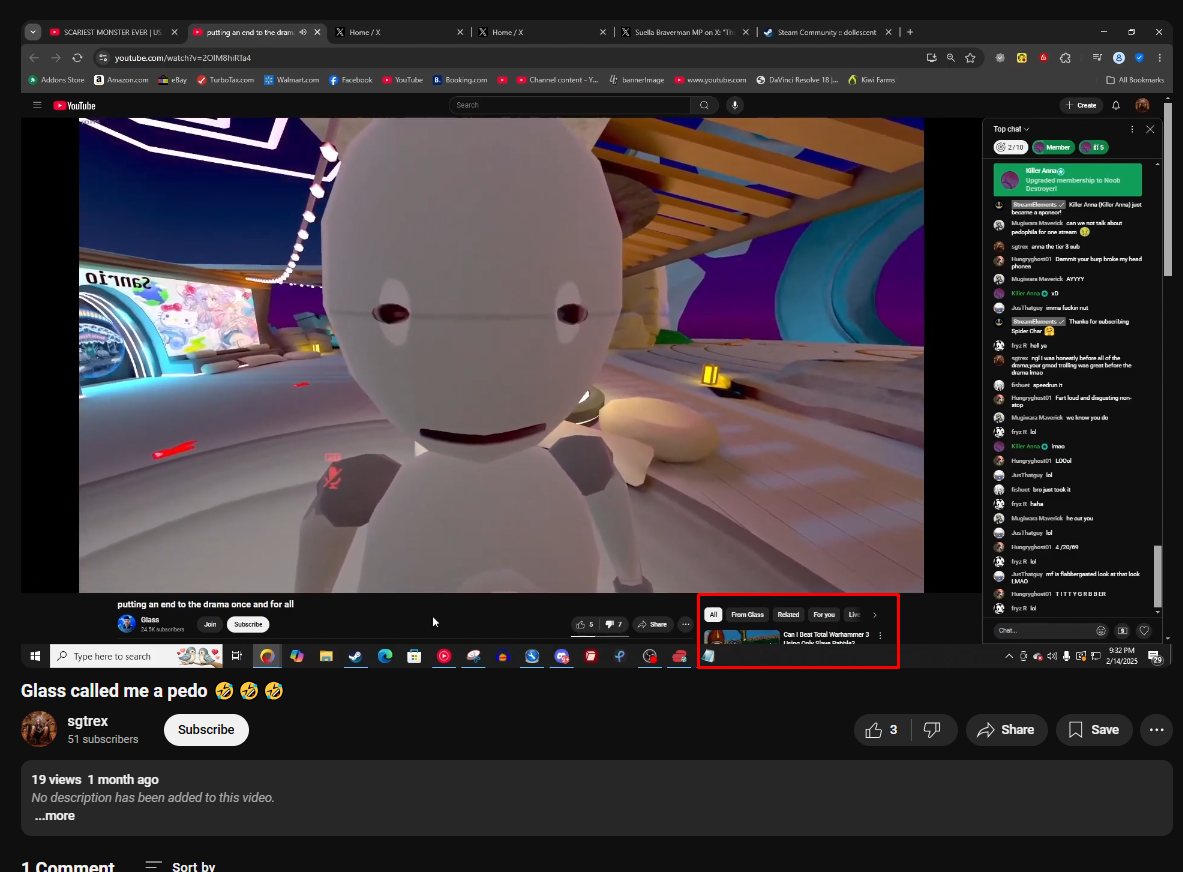Open the three-dot more actions menu beside Save
Screen dimensions: 1183x872
click(x=1156, y=730)
